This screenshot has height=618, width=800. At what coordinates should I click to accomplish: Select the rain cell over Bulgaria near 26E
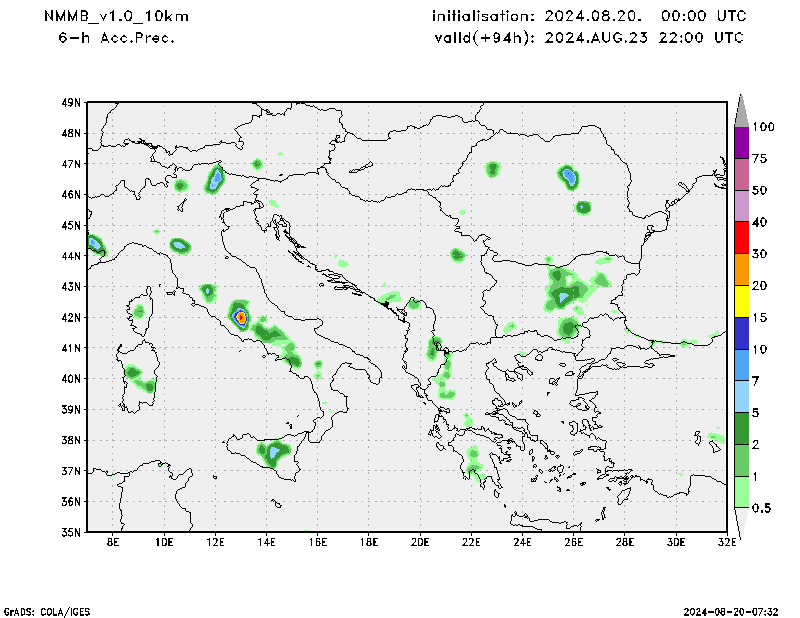[564, 296]
